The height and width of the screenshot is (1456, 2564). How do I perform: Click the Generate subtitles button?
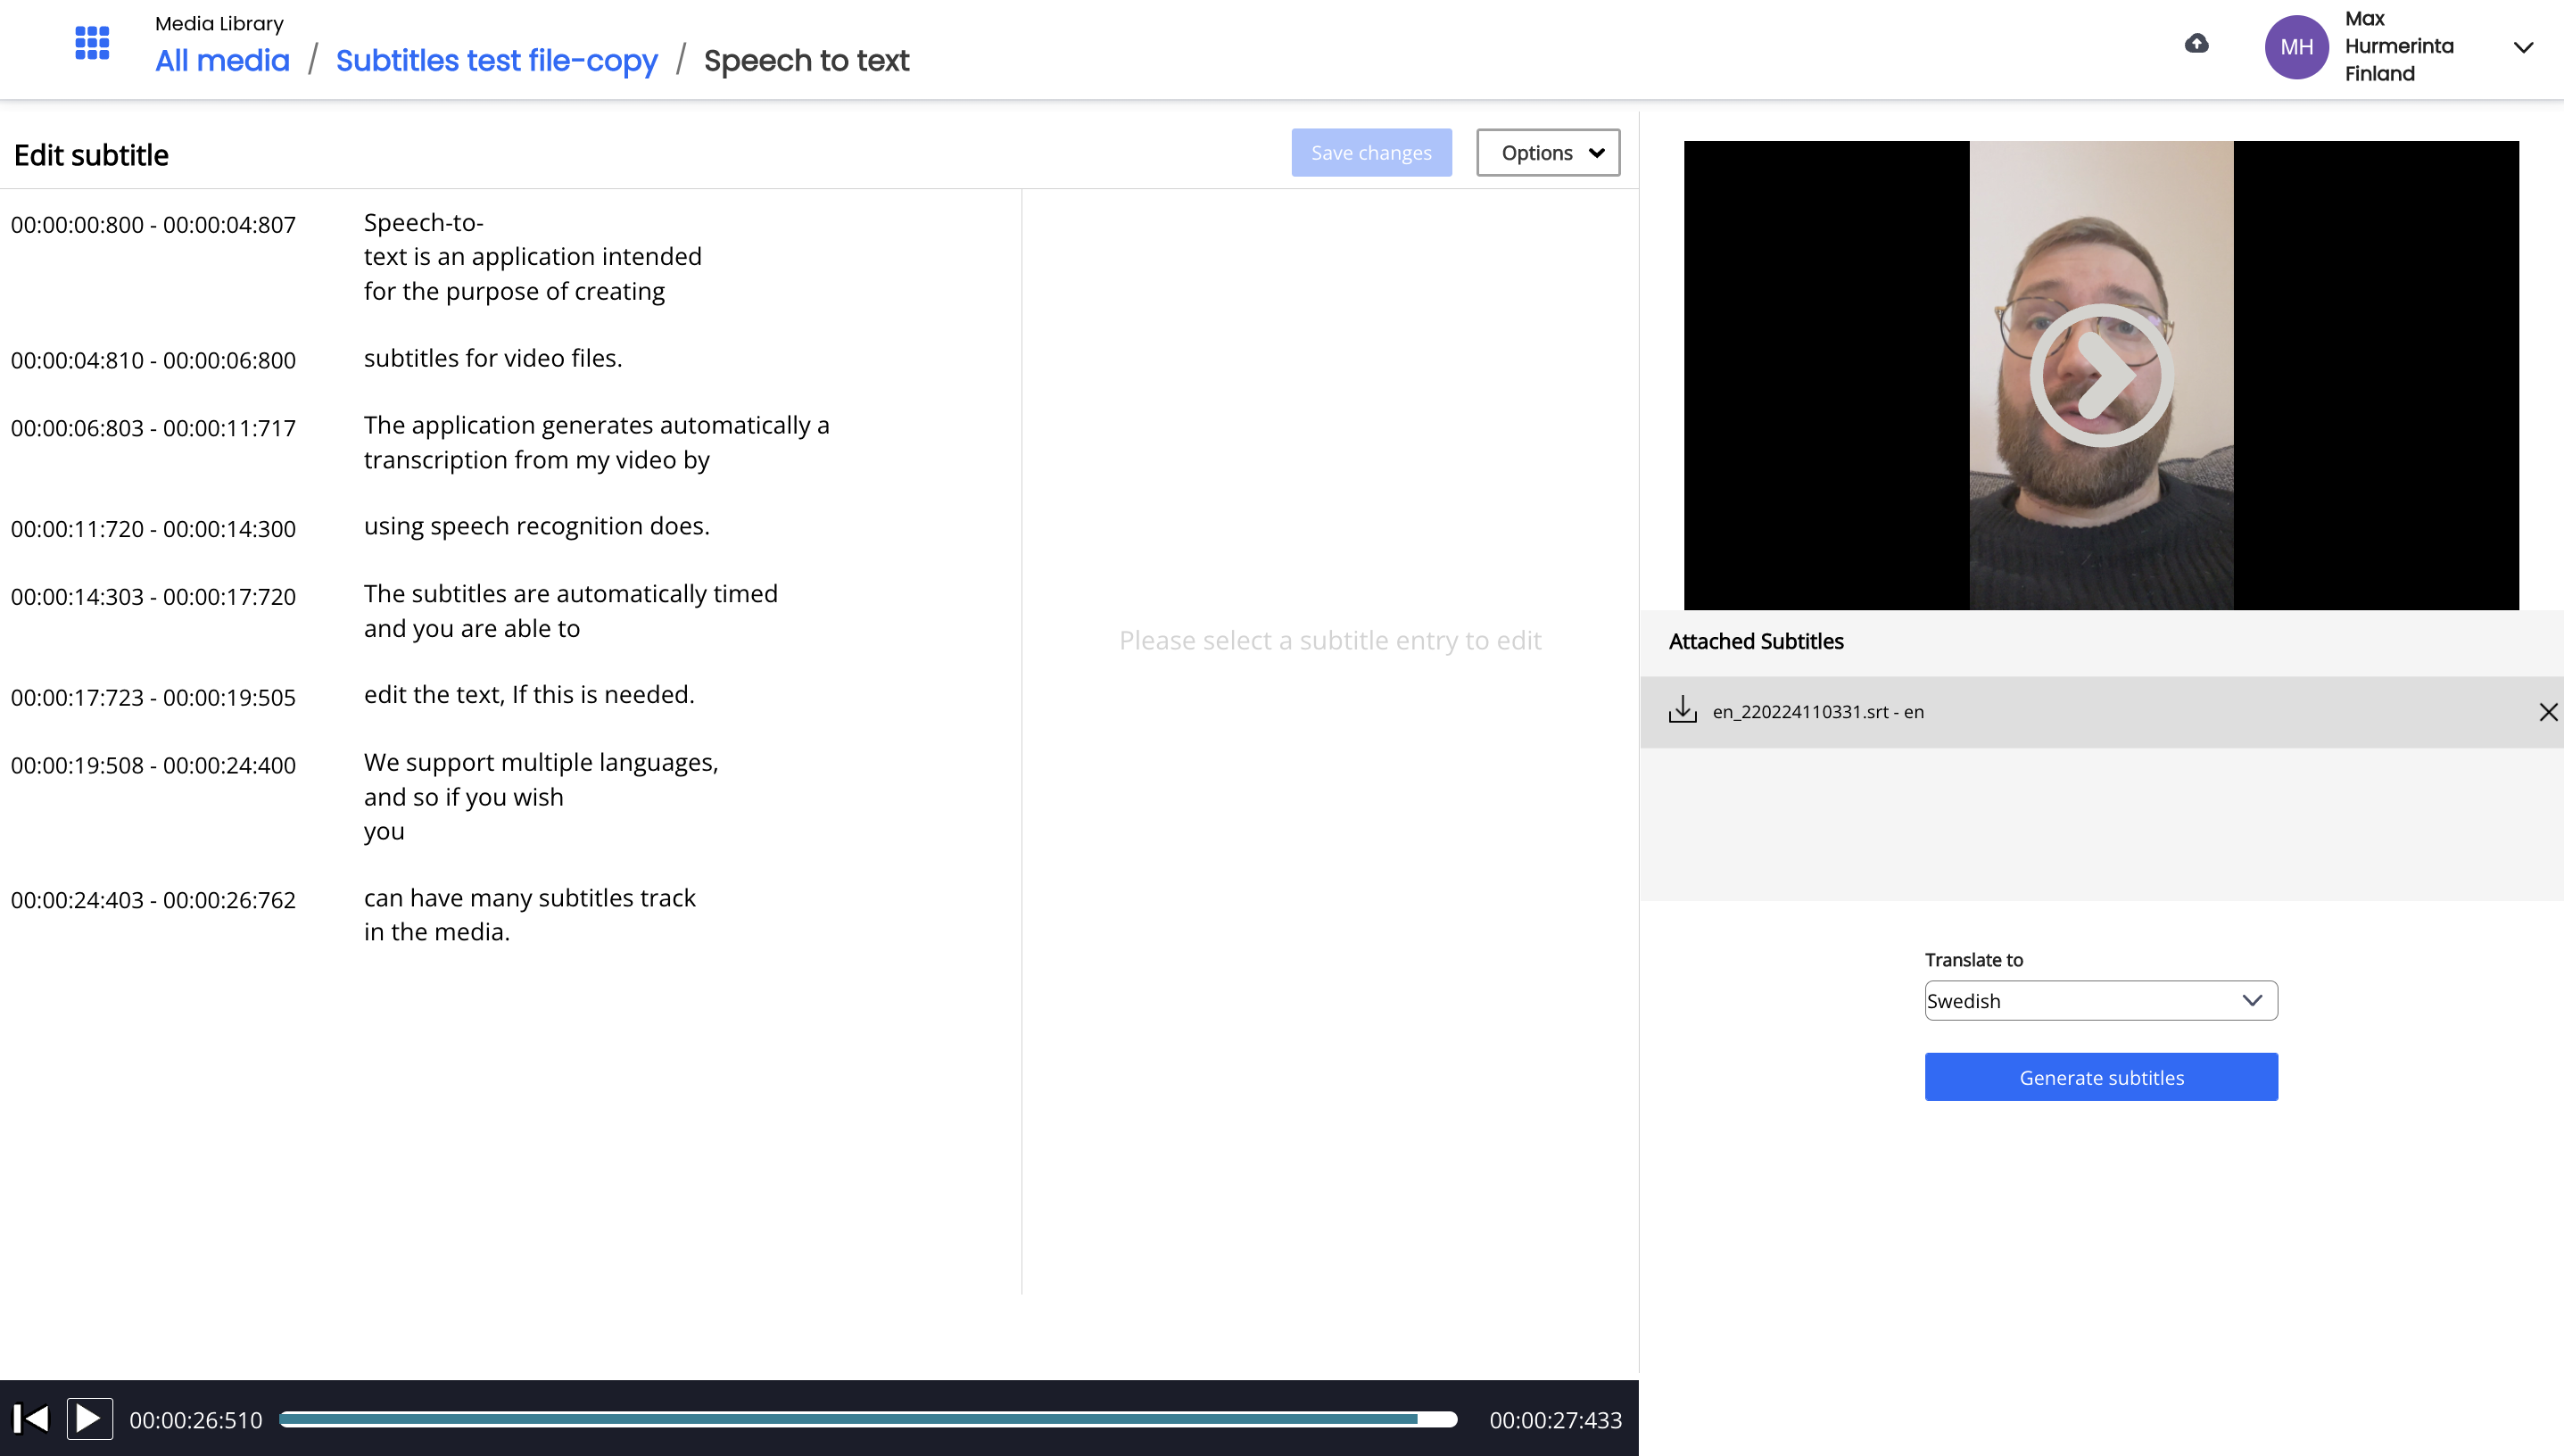pyautogui.click(x=2101, y=1077)
